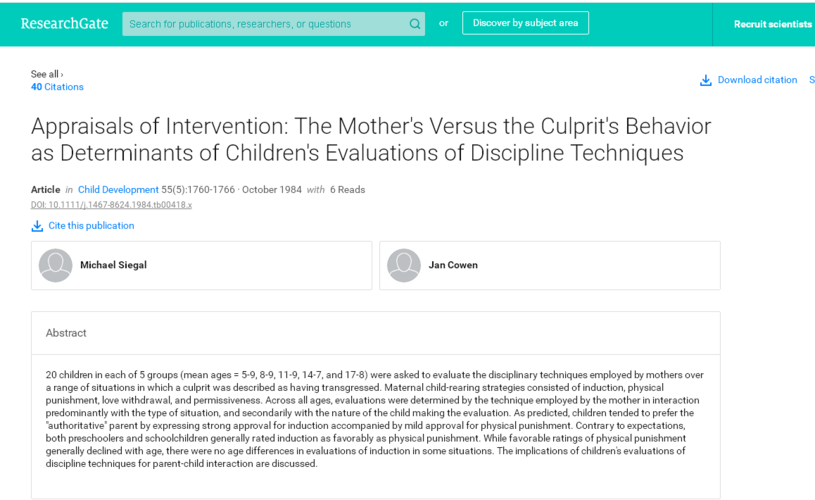Click the search magnifier icon
The height and width of the screenshot is (500, 815).
[x=414, y=24]
